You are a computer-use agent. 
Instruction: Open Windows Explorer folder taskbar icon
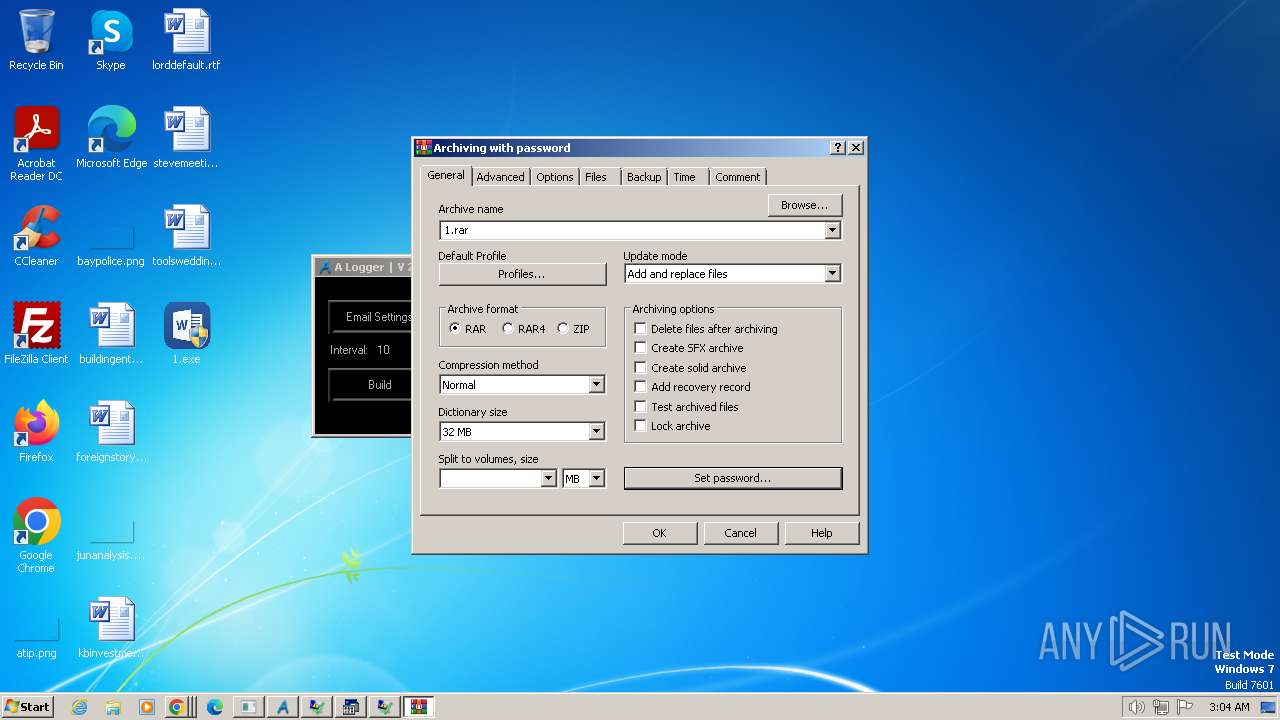click(x=113, y=707)
